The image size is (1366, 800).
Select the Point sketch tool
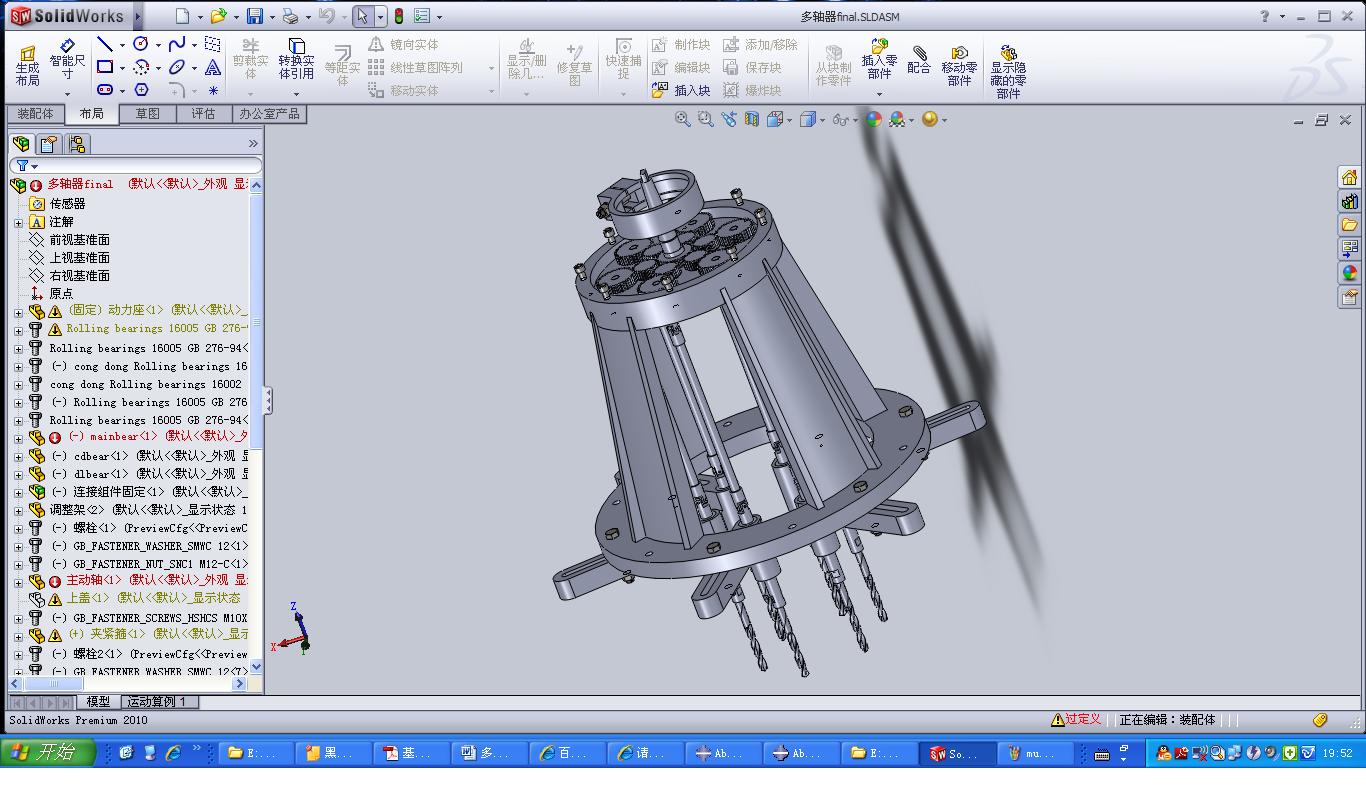pyautogui.click(x=213, y=91)
